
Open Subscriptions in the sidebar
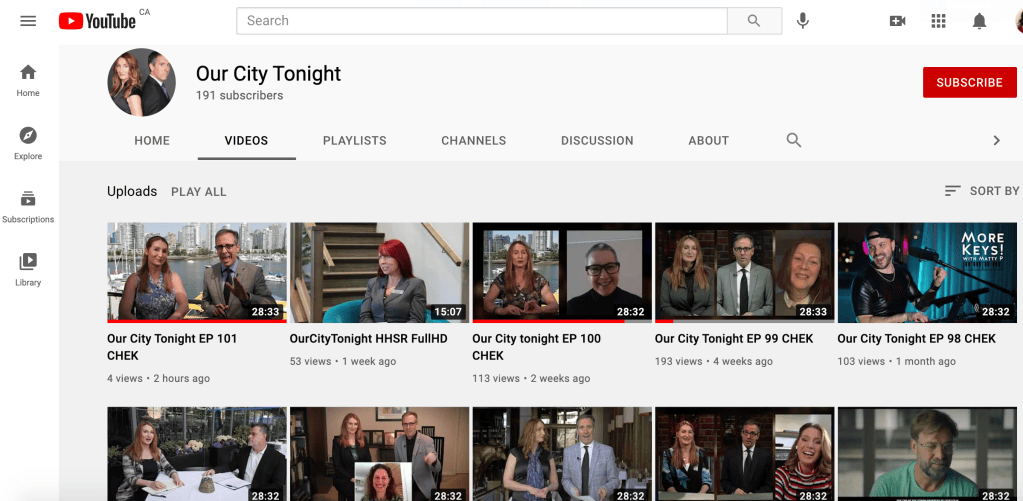[x=28, y=207]
